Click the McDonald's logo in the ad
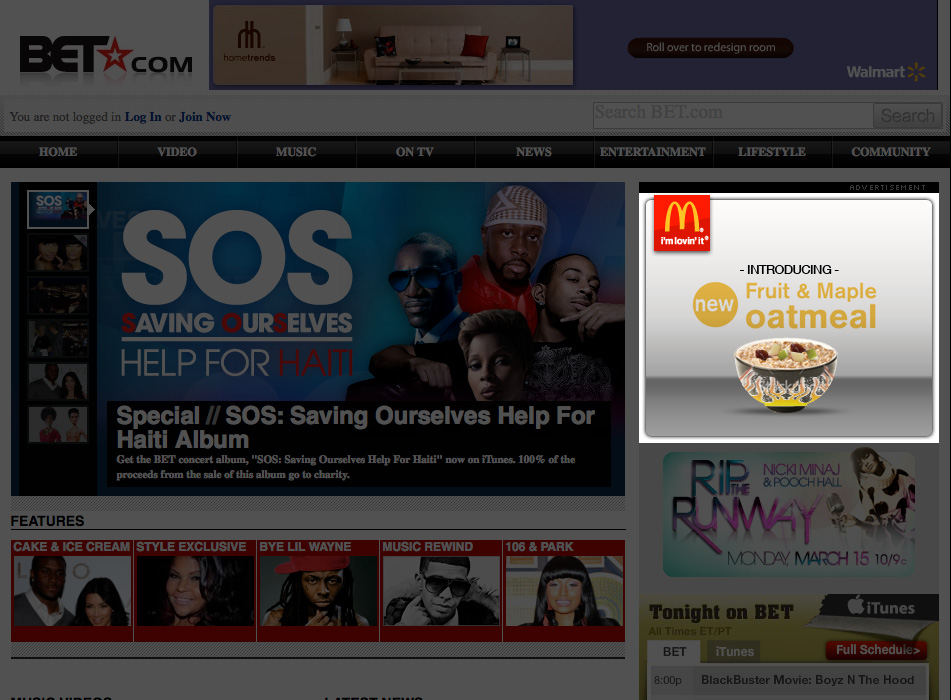The width and height of the screenshot is (951, 700). [x=681, y=223]
